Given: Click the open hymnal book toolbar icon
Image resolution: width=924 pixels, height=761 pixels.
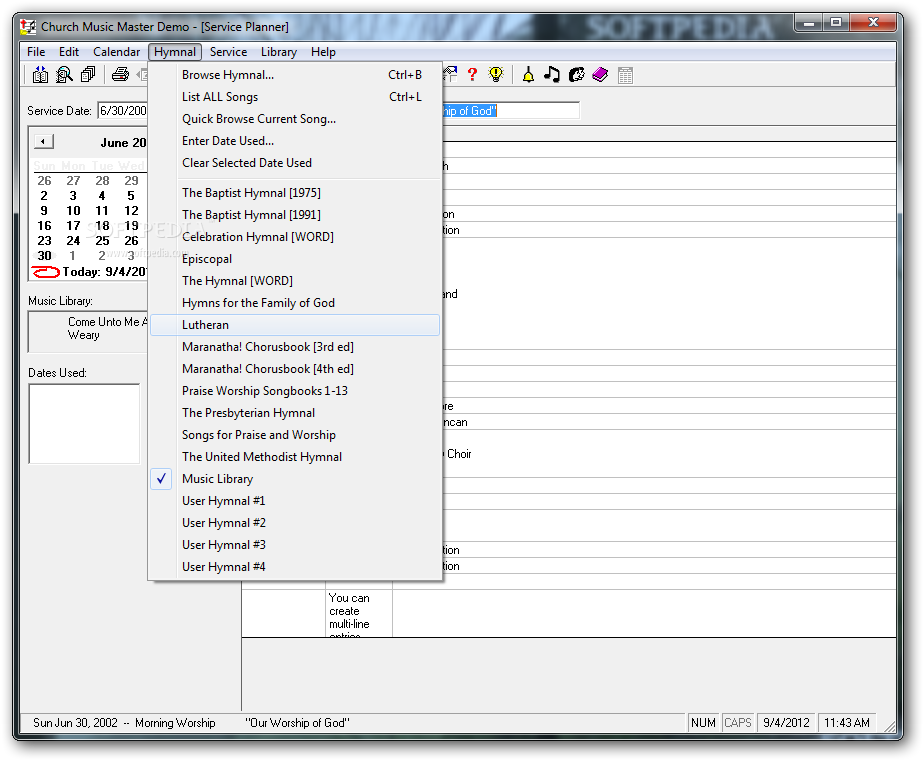Looking at the screenshot, I should point(40,75).
